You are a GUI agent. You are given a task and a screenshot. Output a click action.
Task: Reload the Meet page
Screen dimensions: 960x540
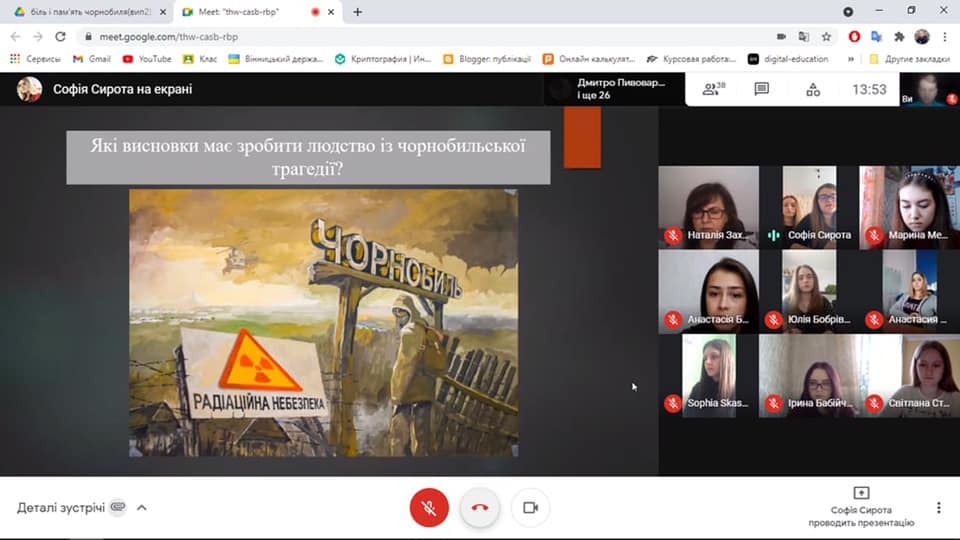point(60,37)
